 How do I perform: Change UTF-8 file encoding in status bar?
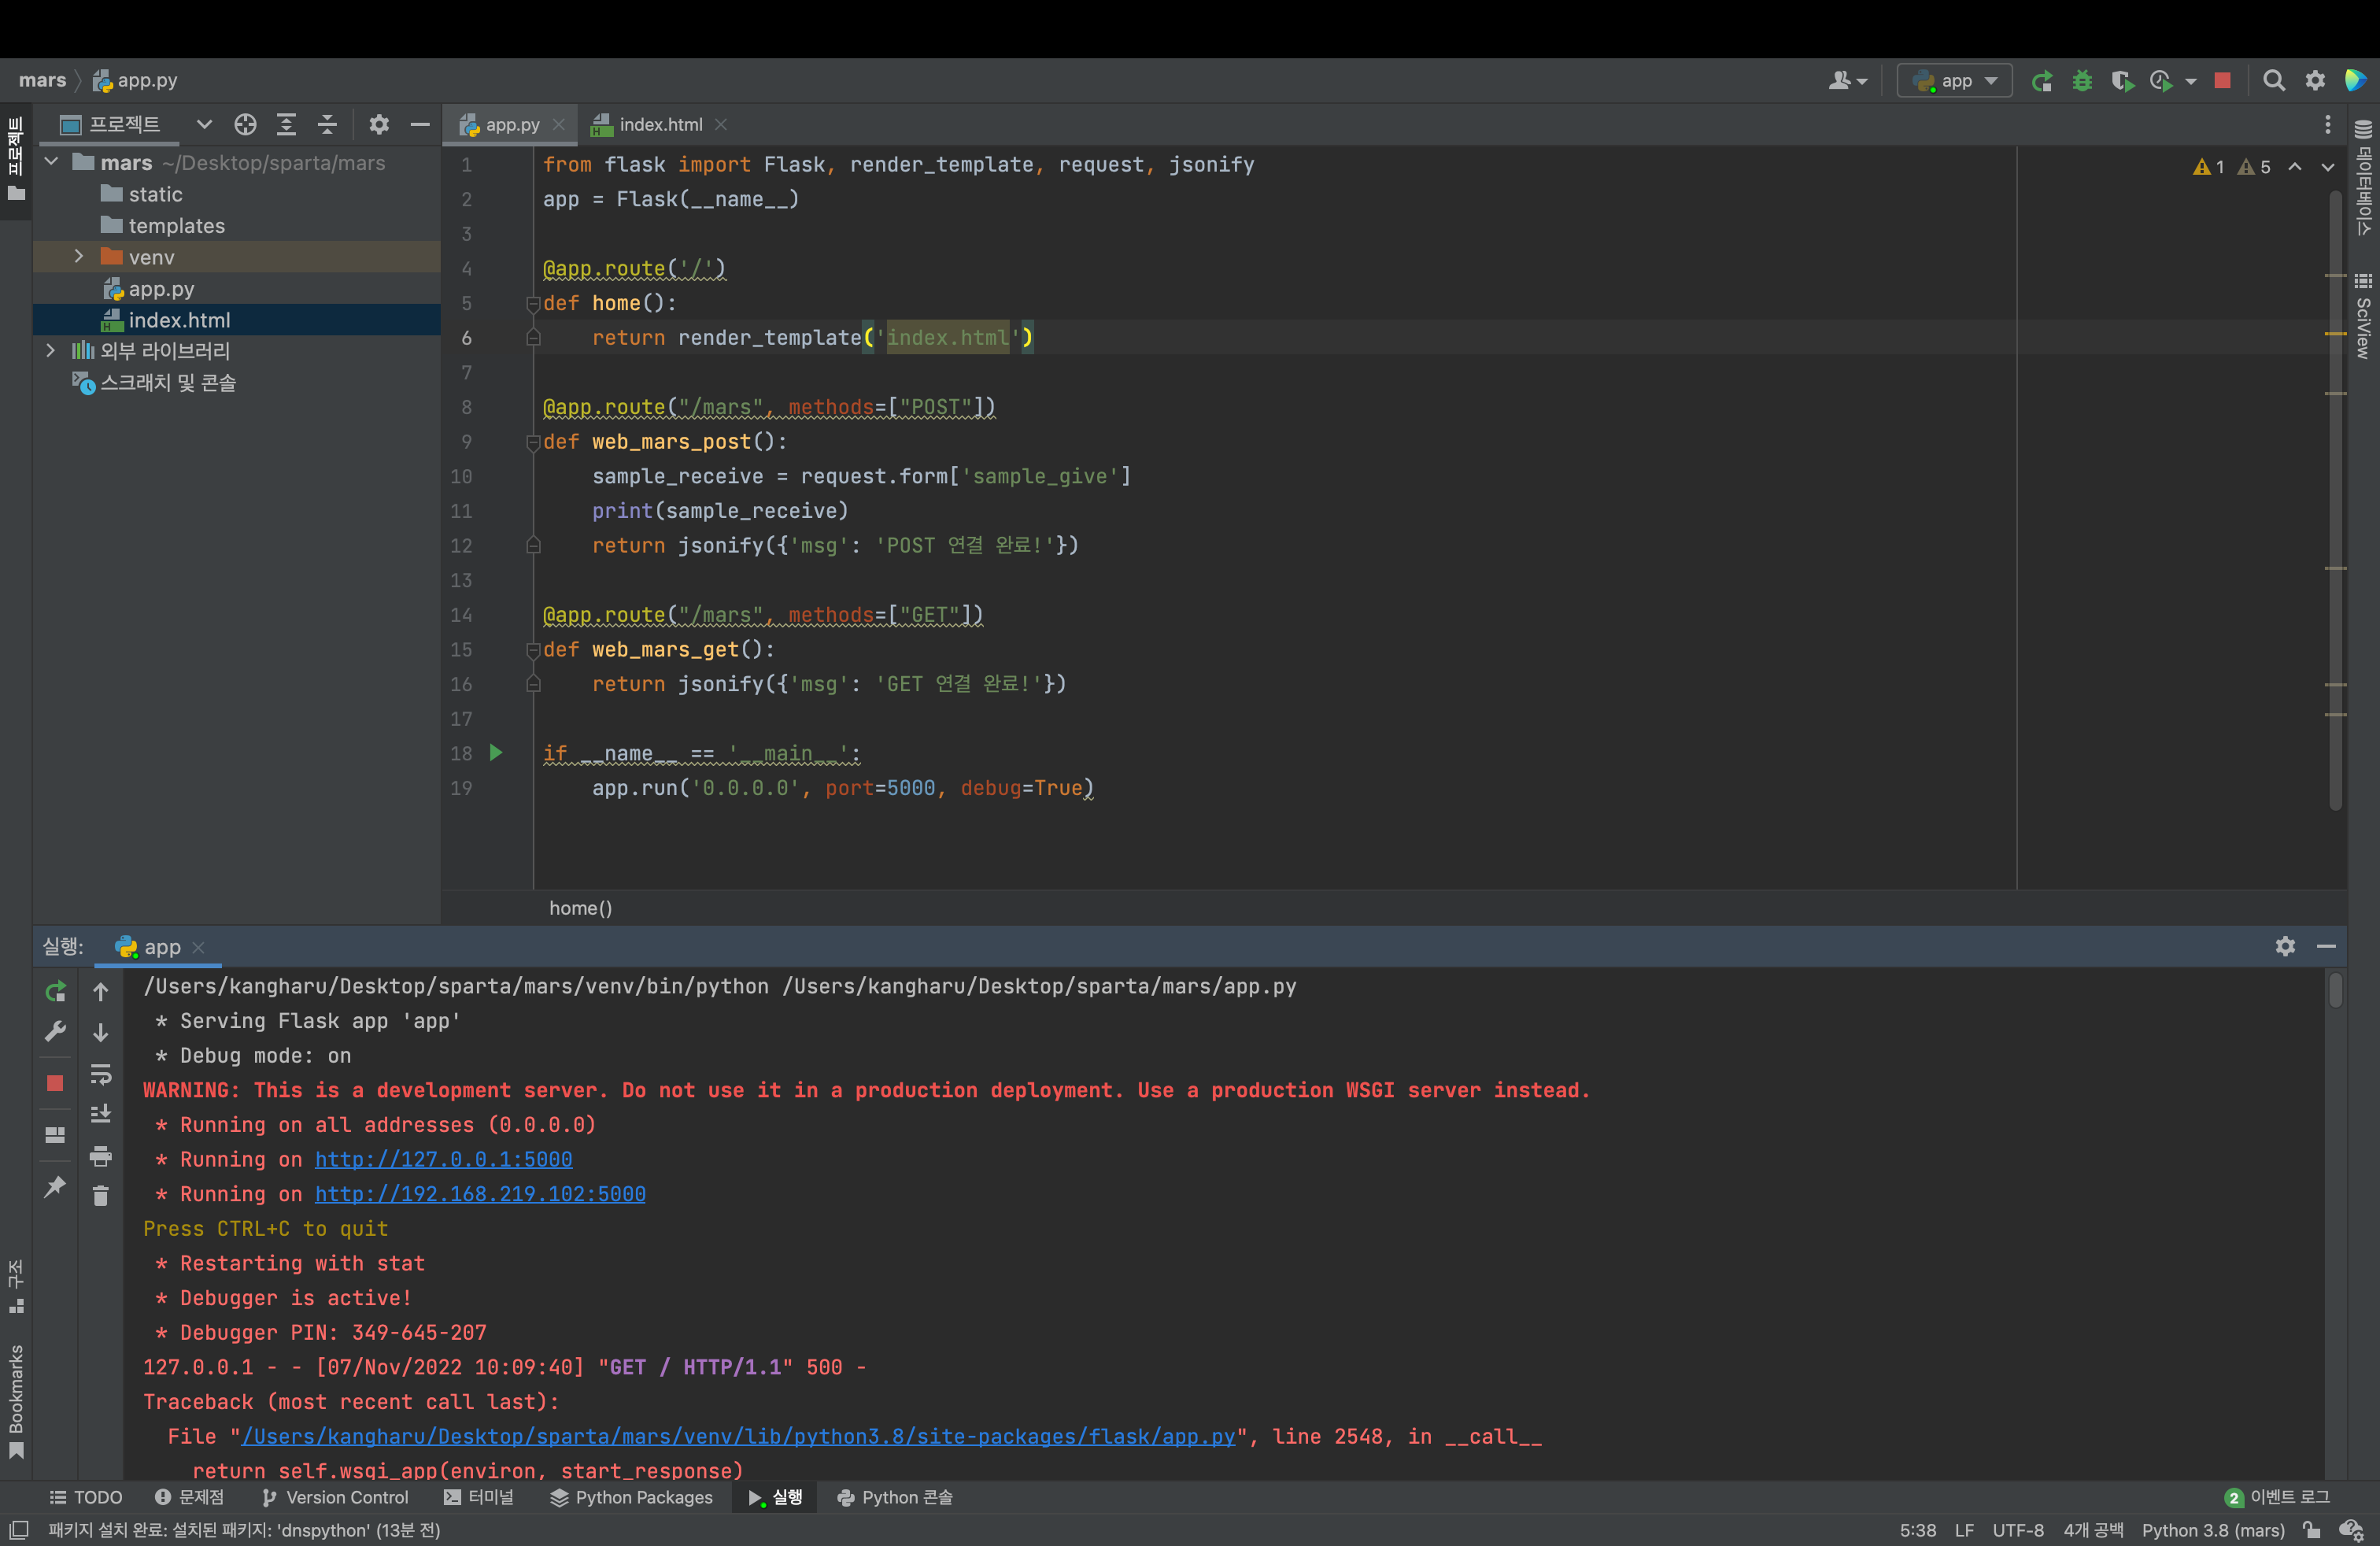[x=2017, y=1530]
